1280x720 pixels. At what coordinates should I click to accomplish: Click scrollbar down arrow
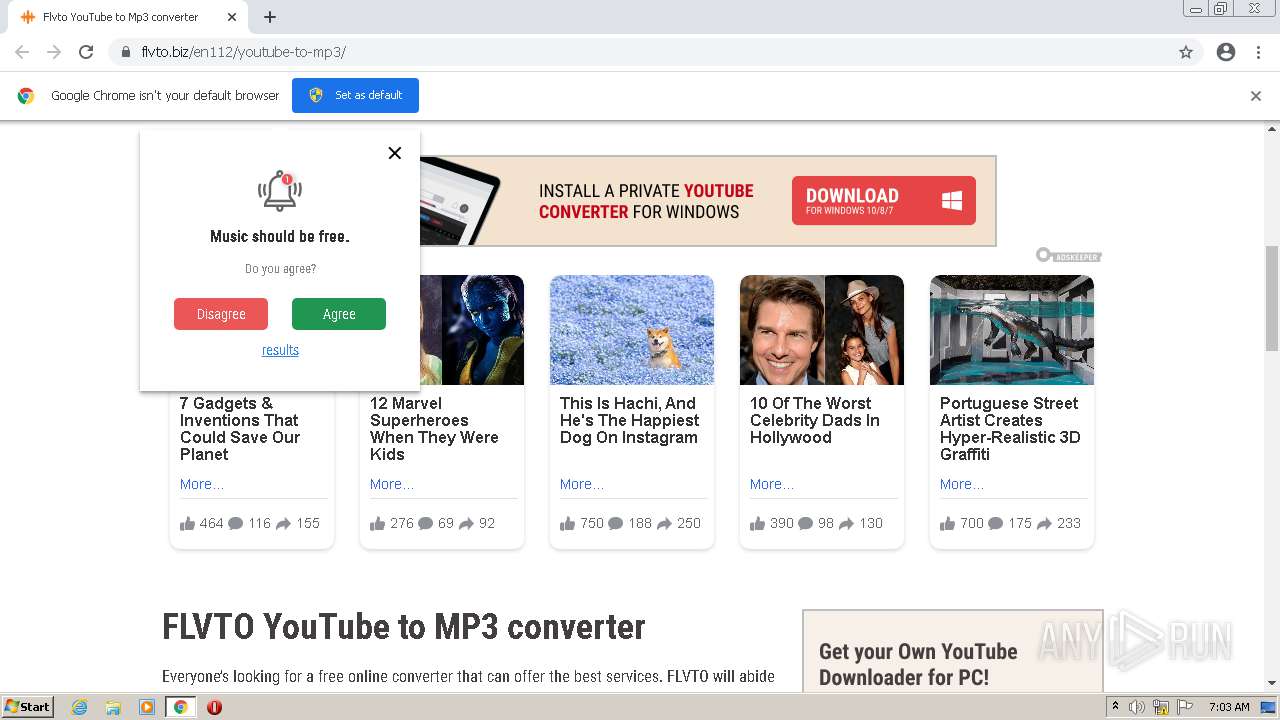tap(1272, 683)
